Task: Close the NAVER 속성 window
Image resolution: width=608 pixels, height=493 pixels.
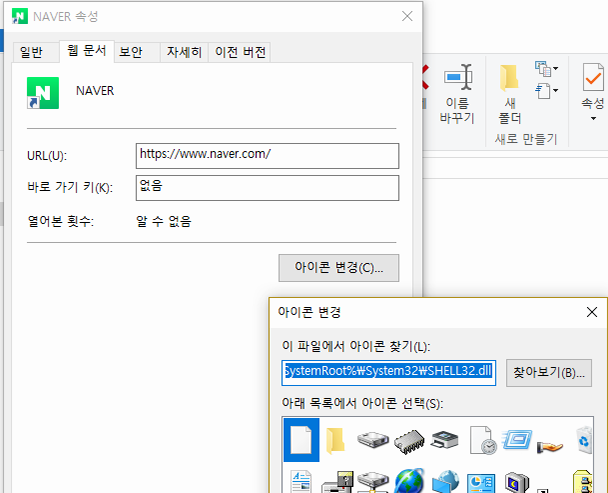Action: 407,16
